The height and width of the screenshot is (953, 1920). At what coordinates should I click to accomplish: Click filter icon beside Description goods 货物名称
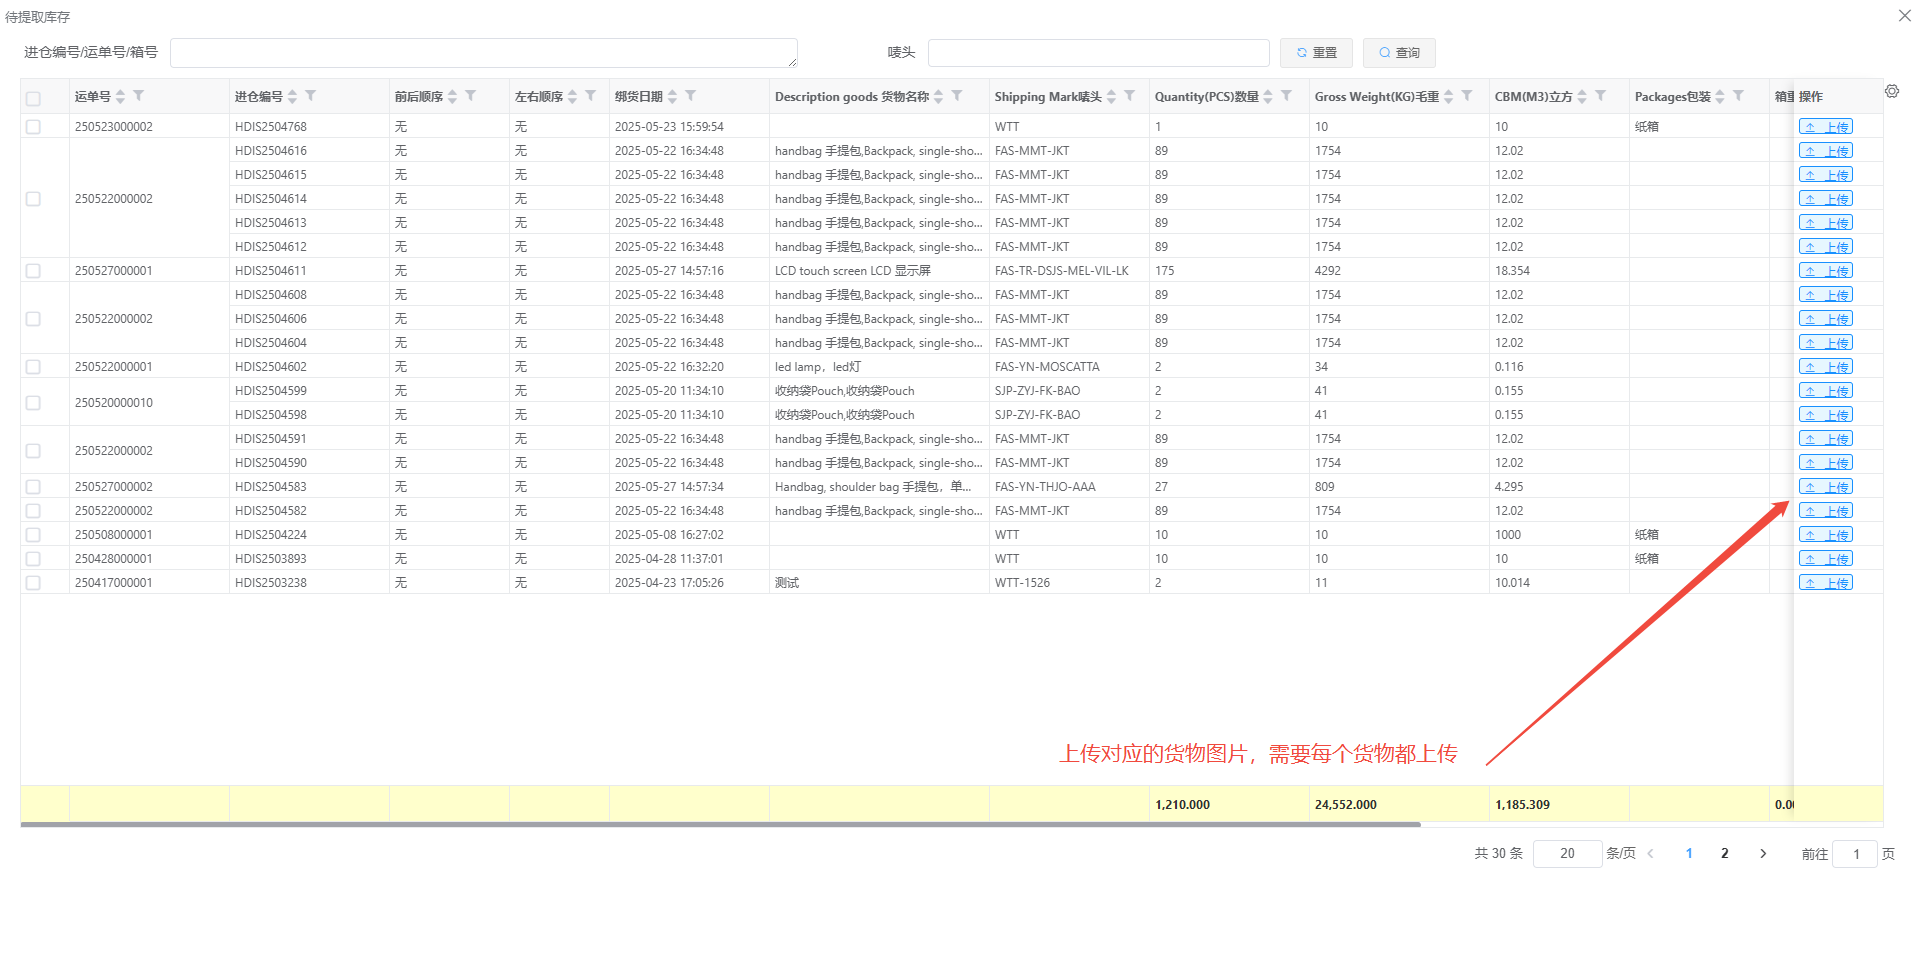pyautogui.click(x=957, y=96)
